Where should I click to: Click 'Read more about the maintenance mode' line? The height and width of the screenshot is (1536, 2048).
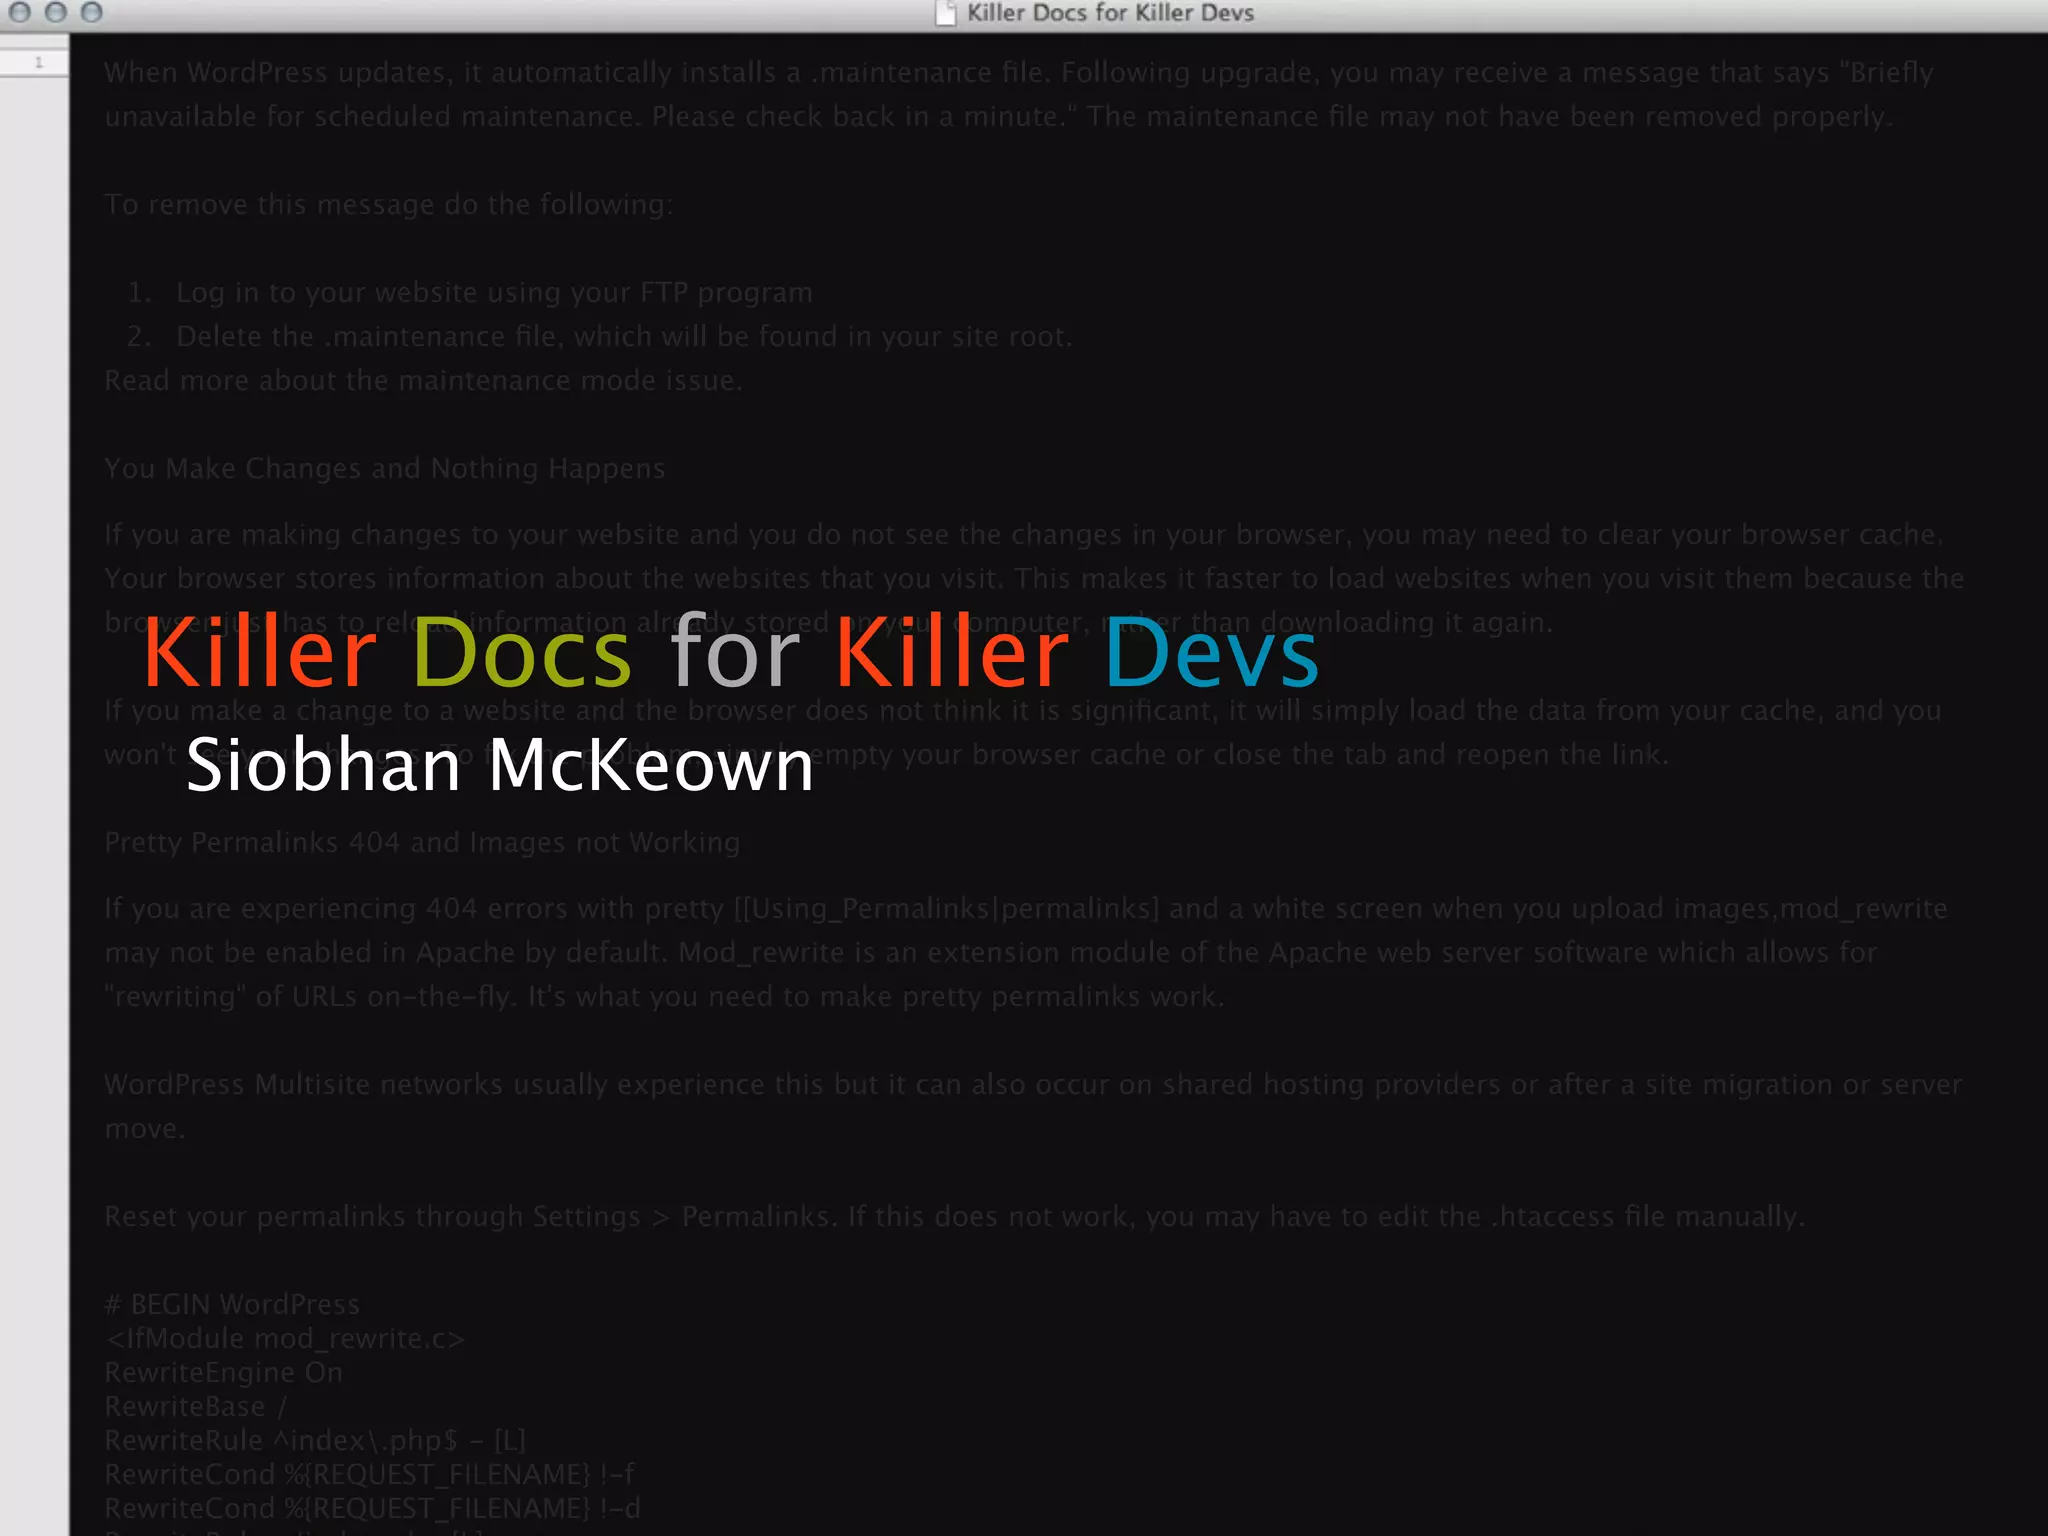tap(423, 381)
